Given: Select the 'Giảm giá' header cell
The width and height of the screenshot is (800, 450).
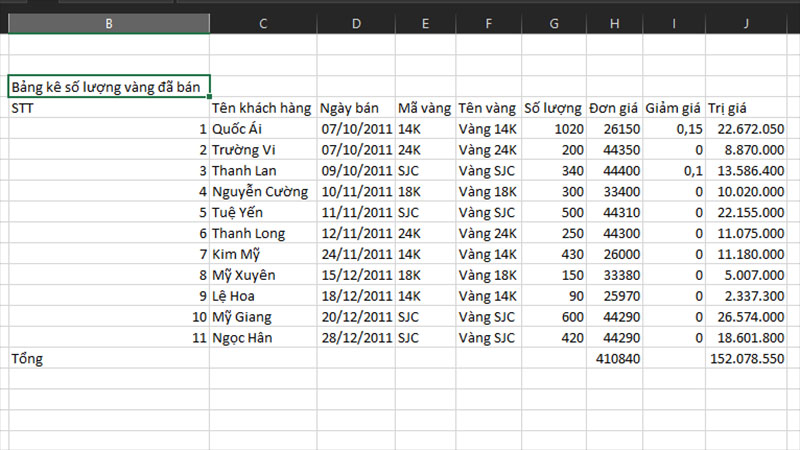Looking at the screenshot, I should (673, 108).
